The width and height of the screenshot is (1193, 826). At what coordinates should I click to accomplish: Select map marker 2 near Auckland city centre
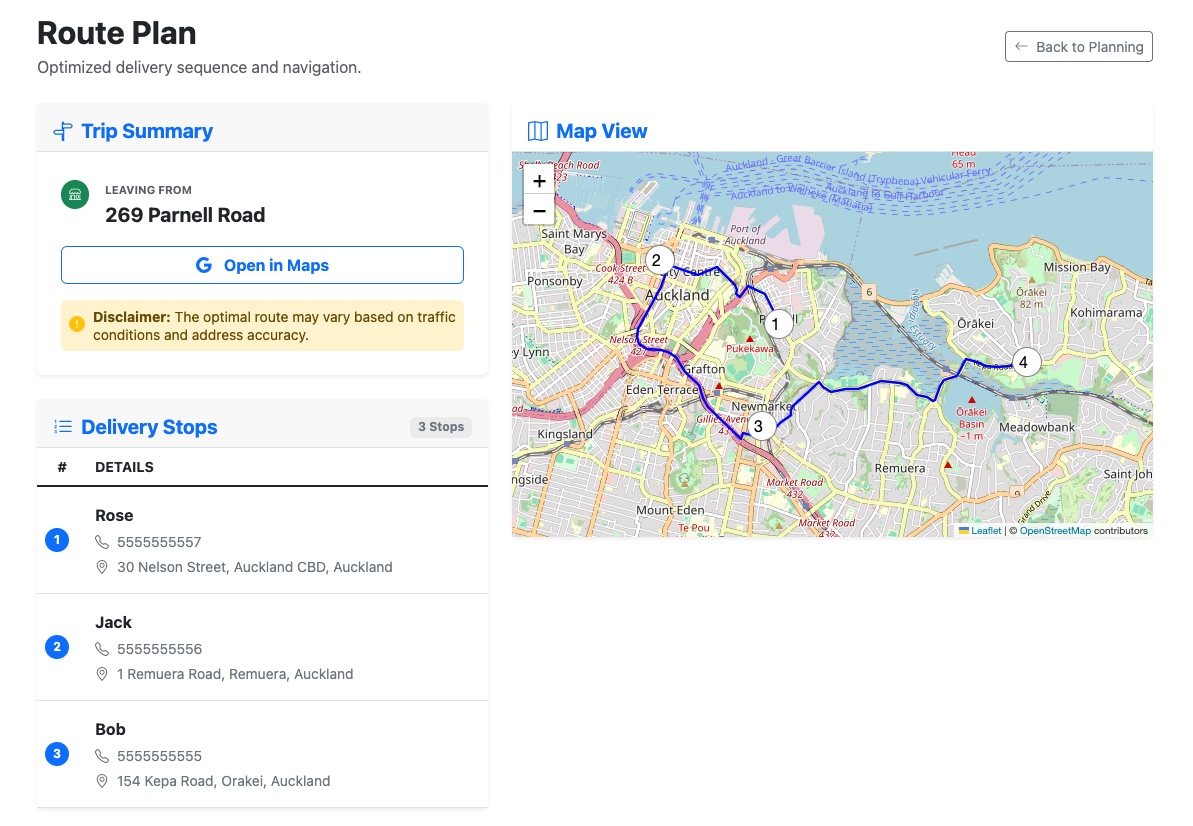click(x=658, y=260)
